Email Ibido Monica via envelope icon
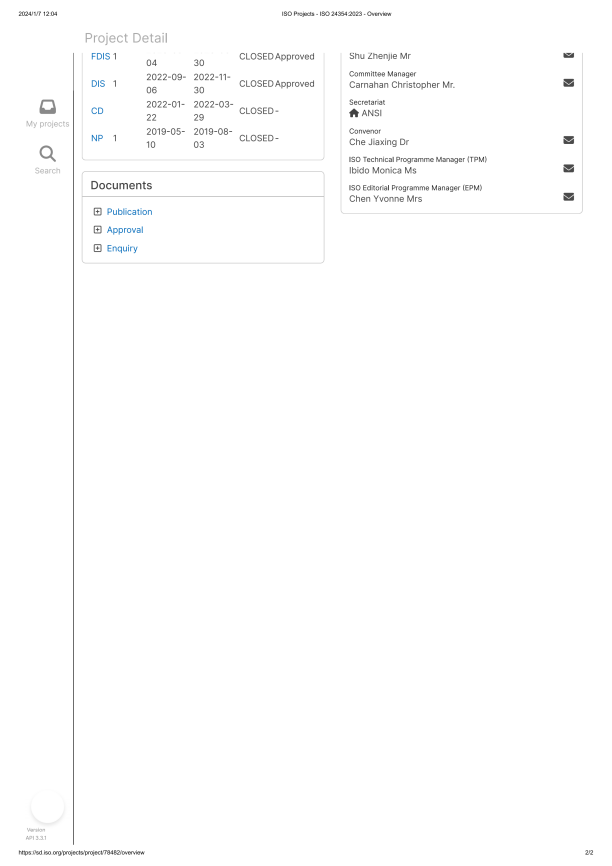 coord(568,169)
